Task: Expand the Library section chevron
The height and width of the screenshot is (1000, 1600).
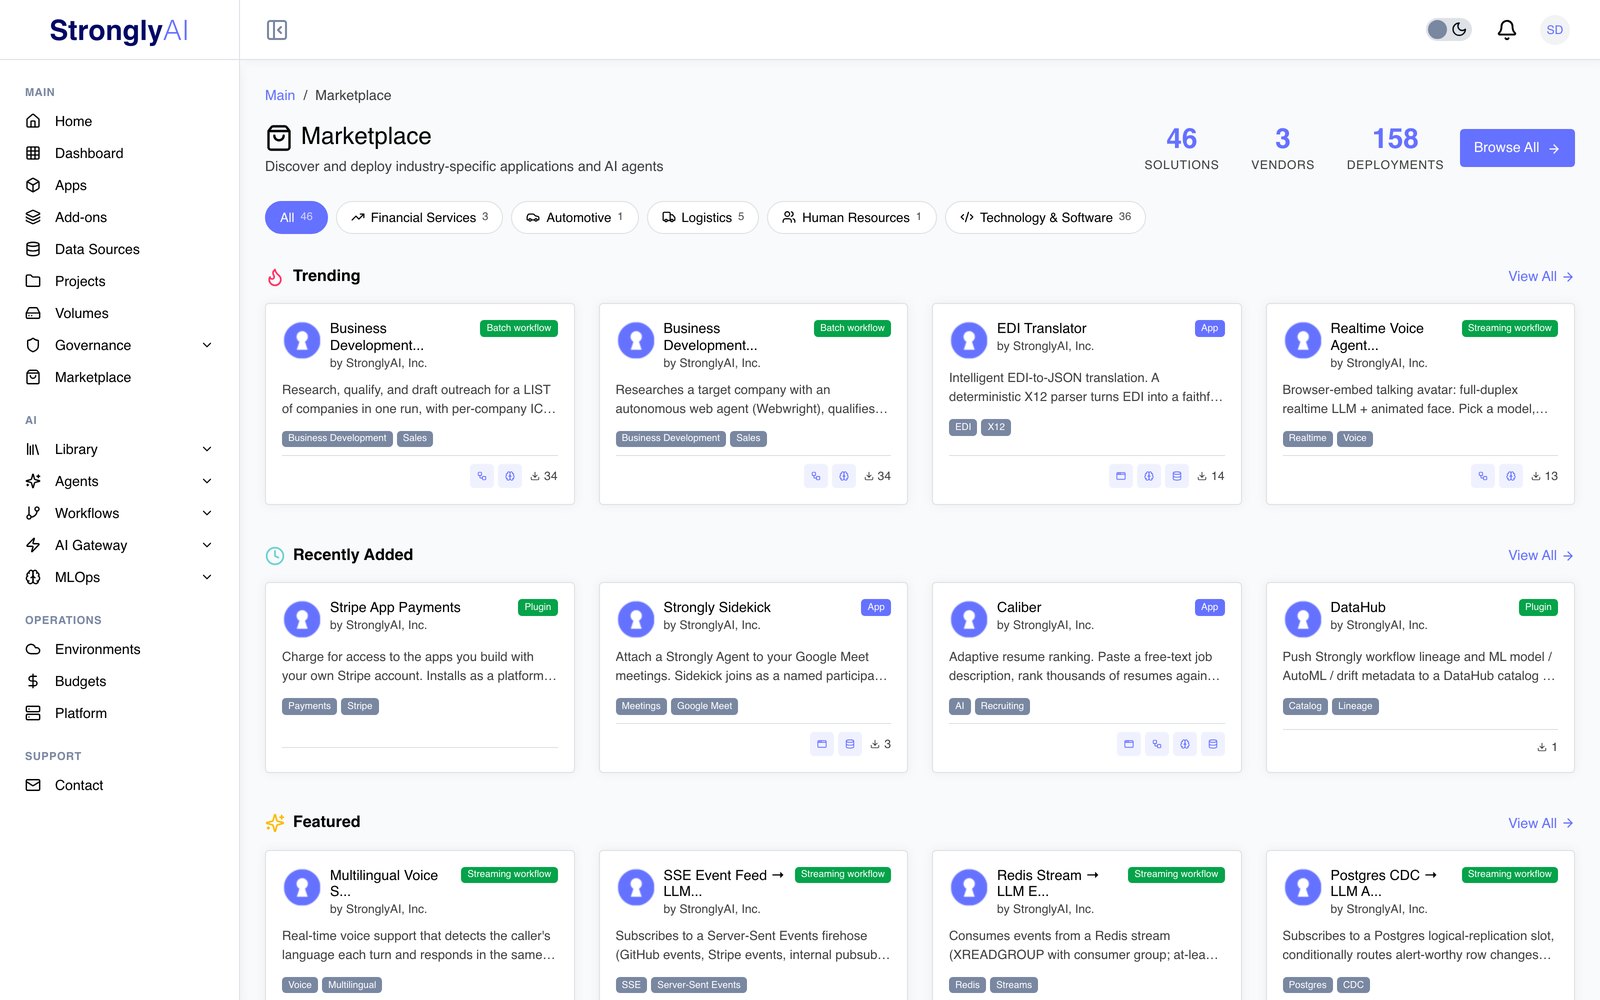Action: [x=207, y=449]
